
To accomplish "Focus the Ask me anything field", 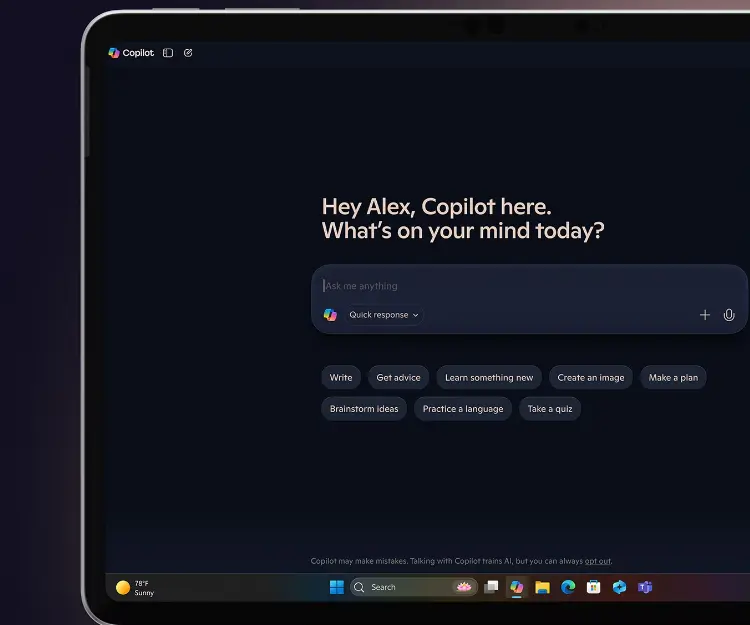I will pyautogui.click(x=529, y=286).
